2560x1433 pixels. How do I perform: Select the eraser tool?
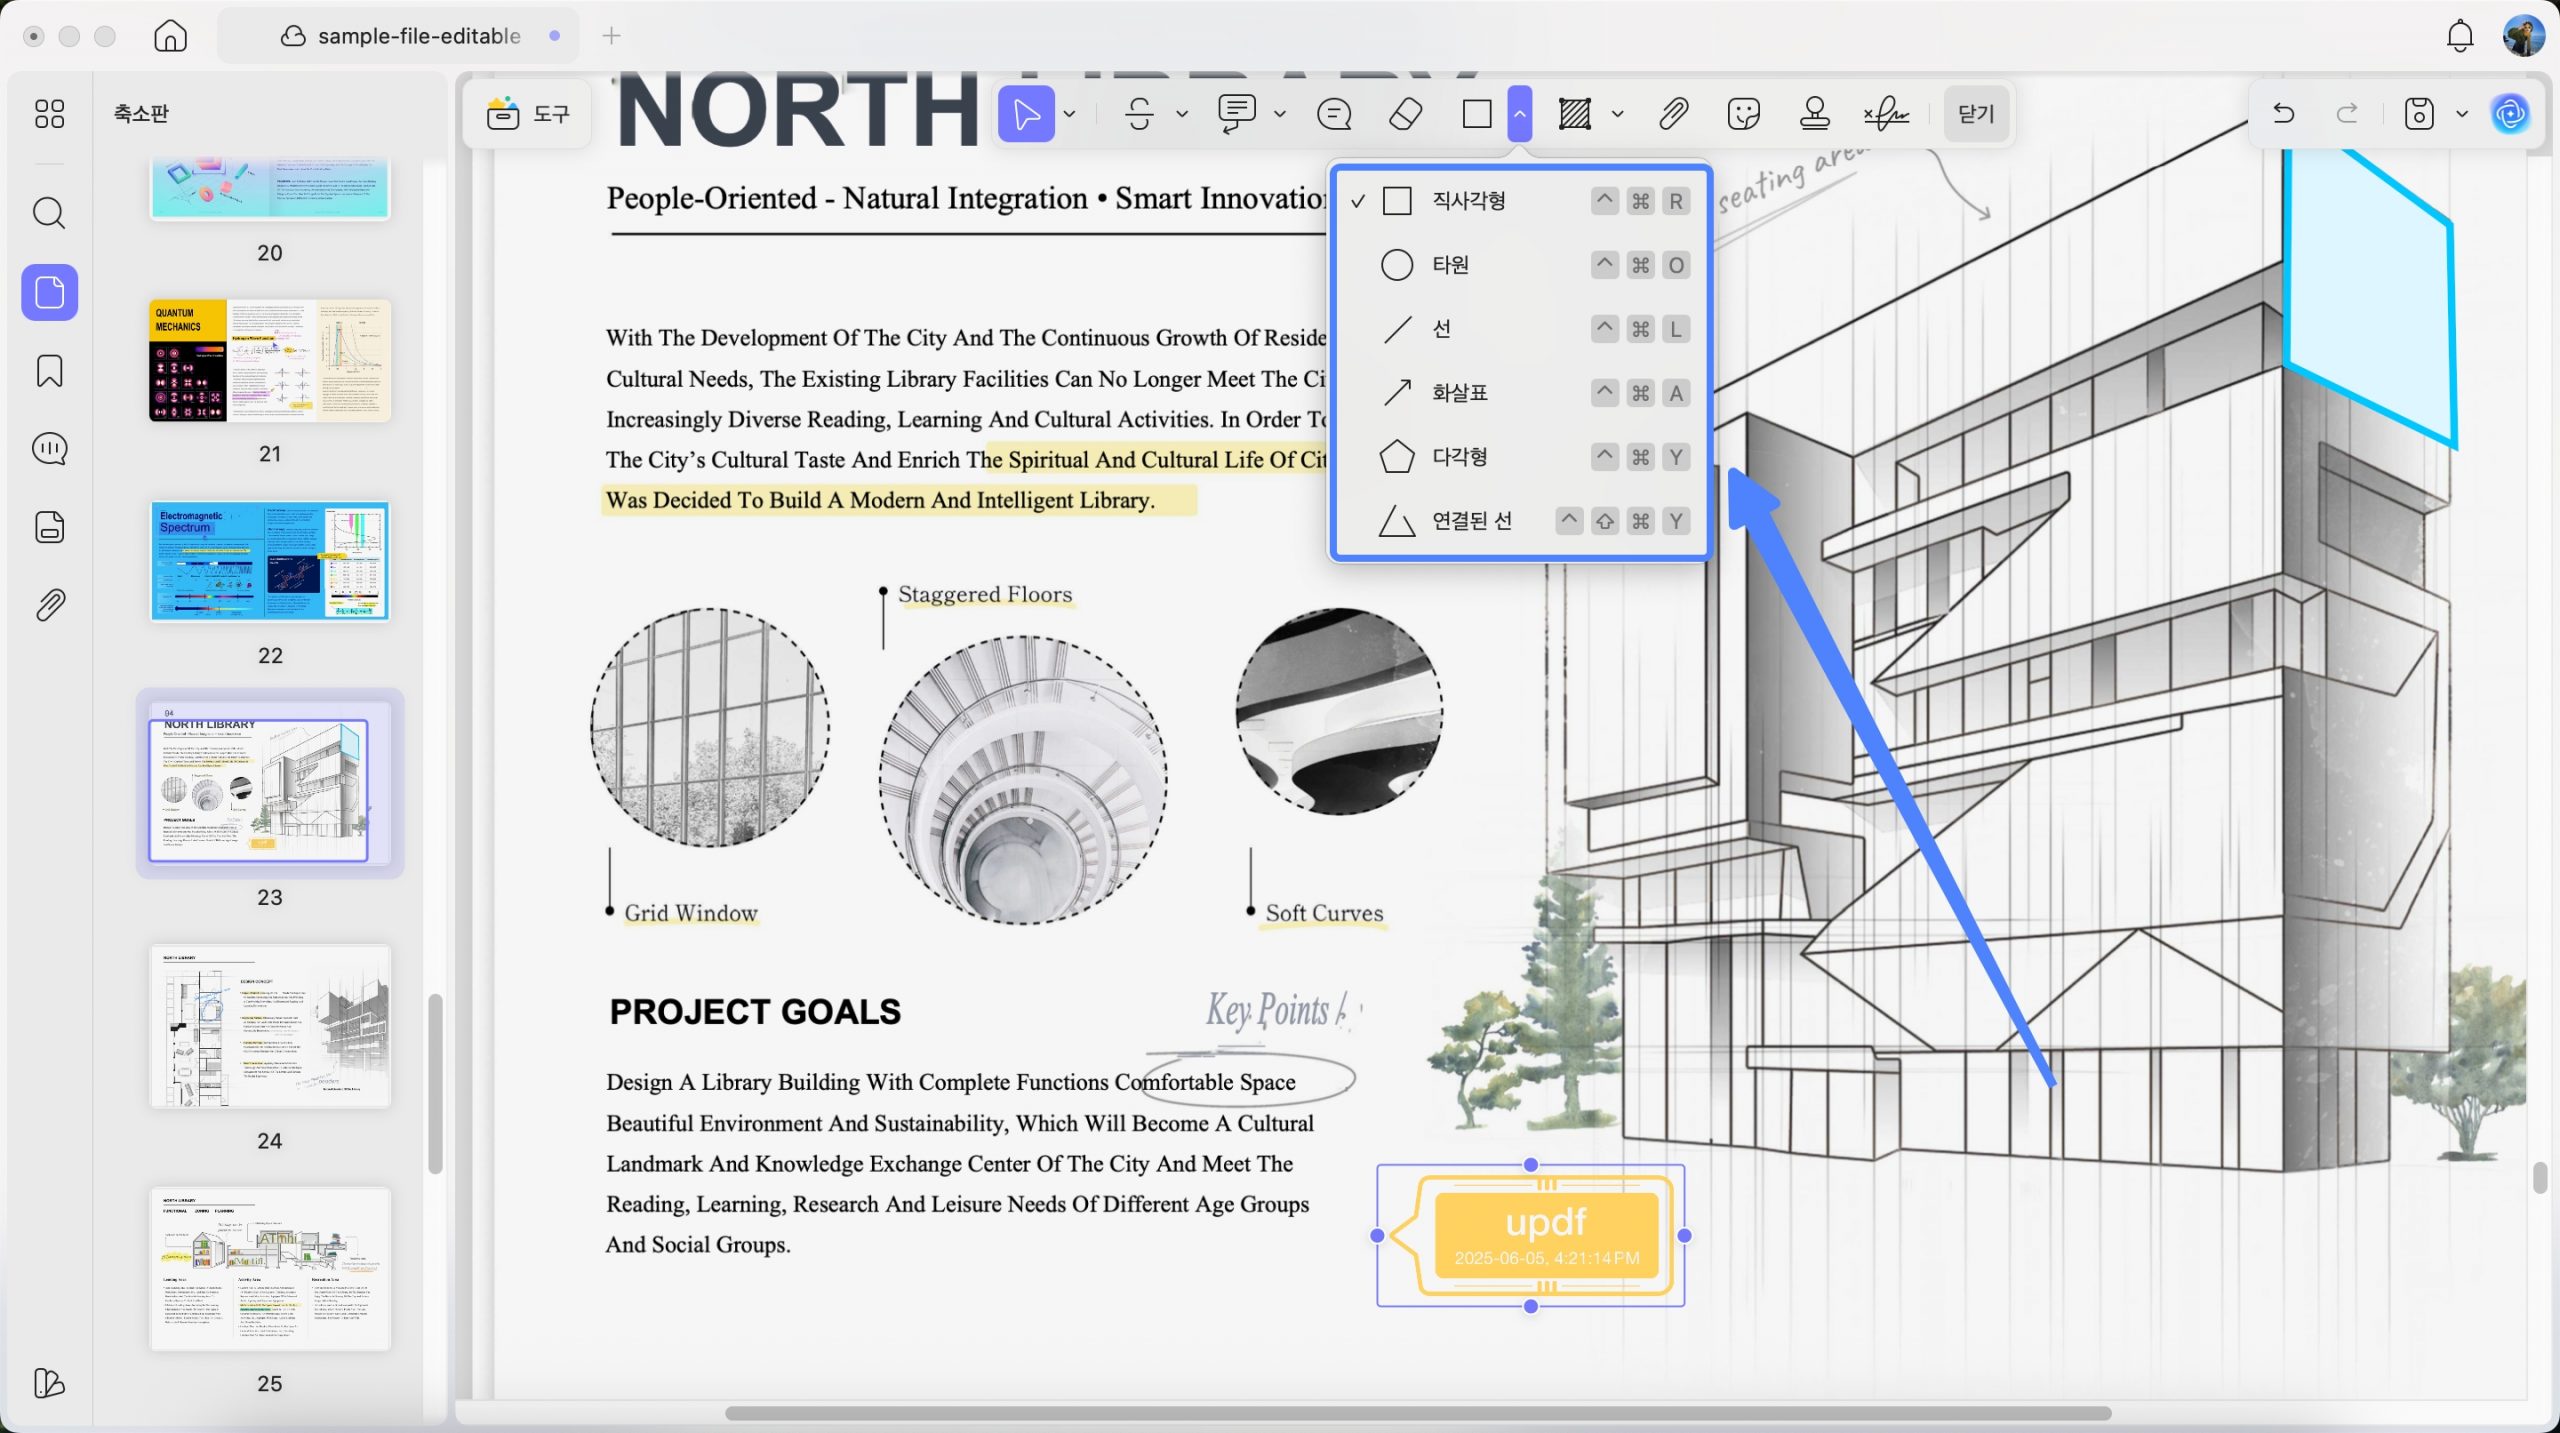(x=1405, y=114)
